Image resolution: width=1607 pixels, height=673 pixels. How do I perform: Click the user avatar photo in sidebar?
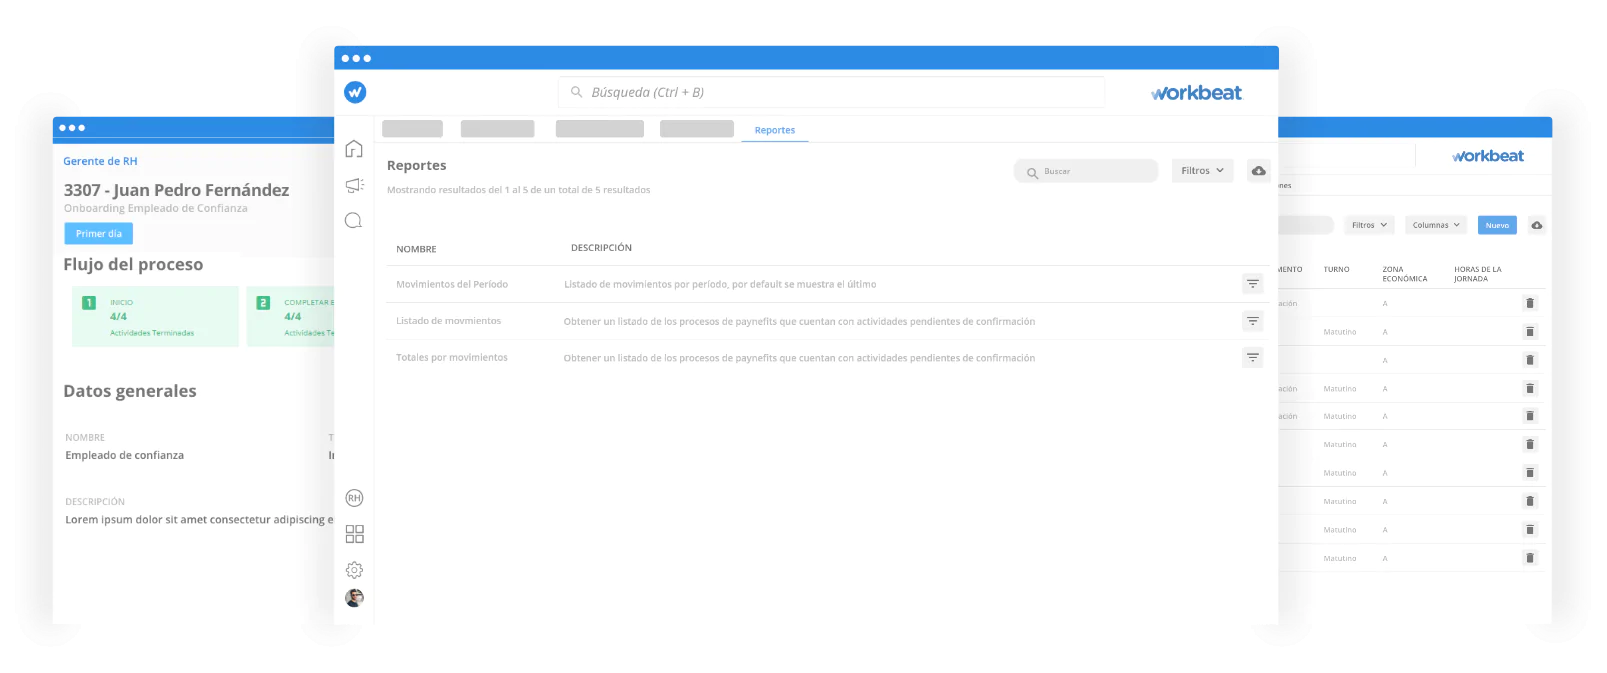click(x=354, y=598)
